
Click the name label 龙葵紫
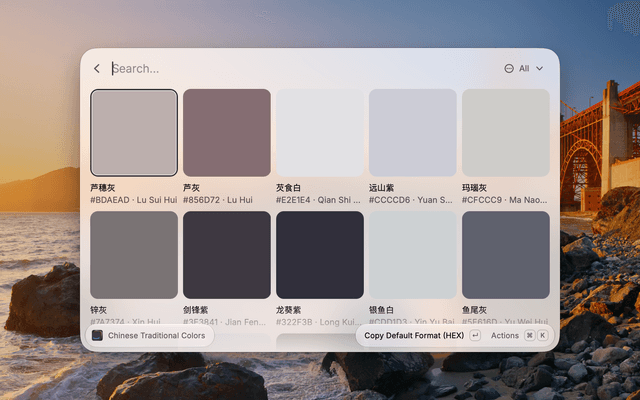288,310
